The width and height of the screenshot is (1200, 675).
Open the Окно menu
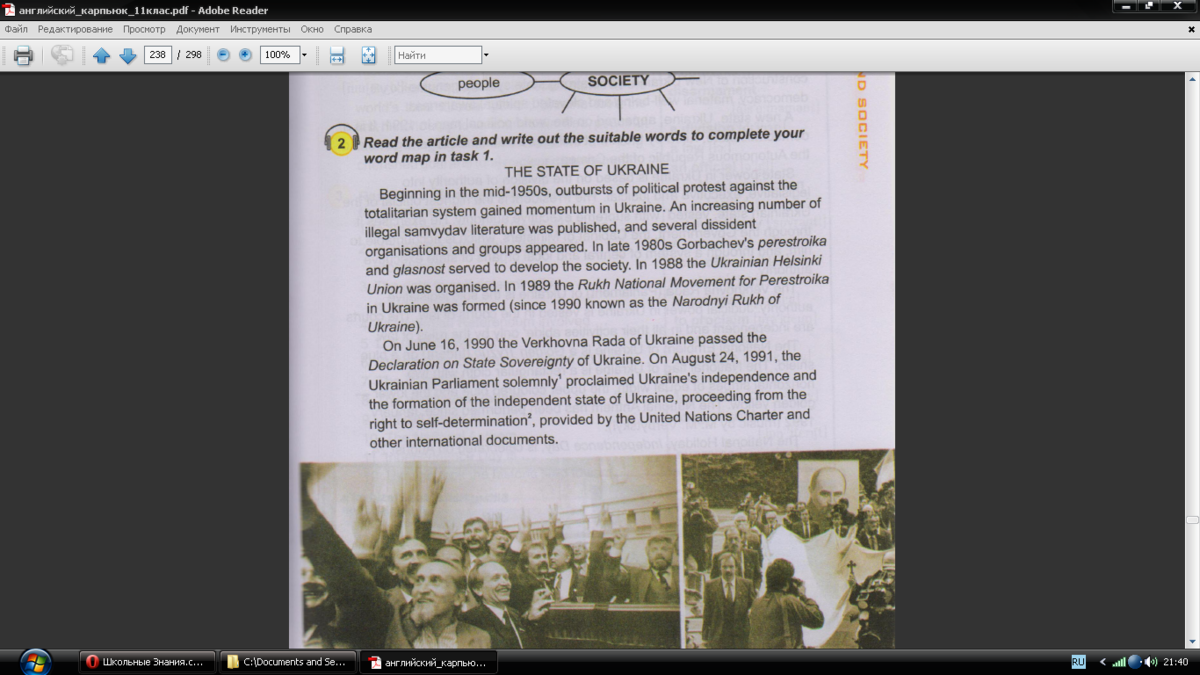pos(312,29)
